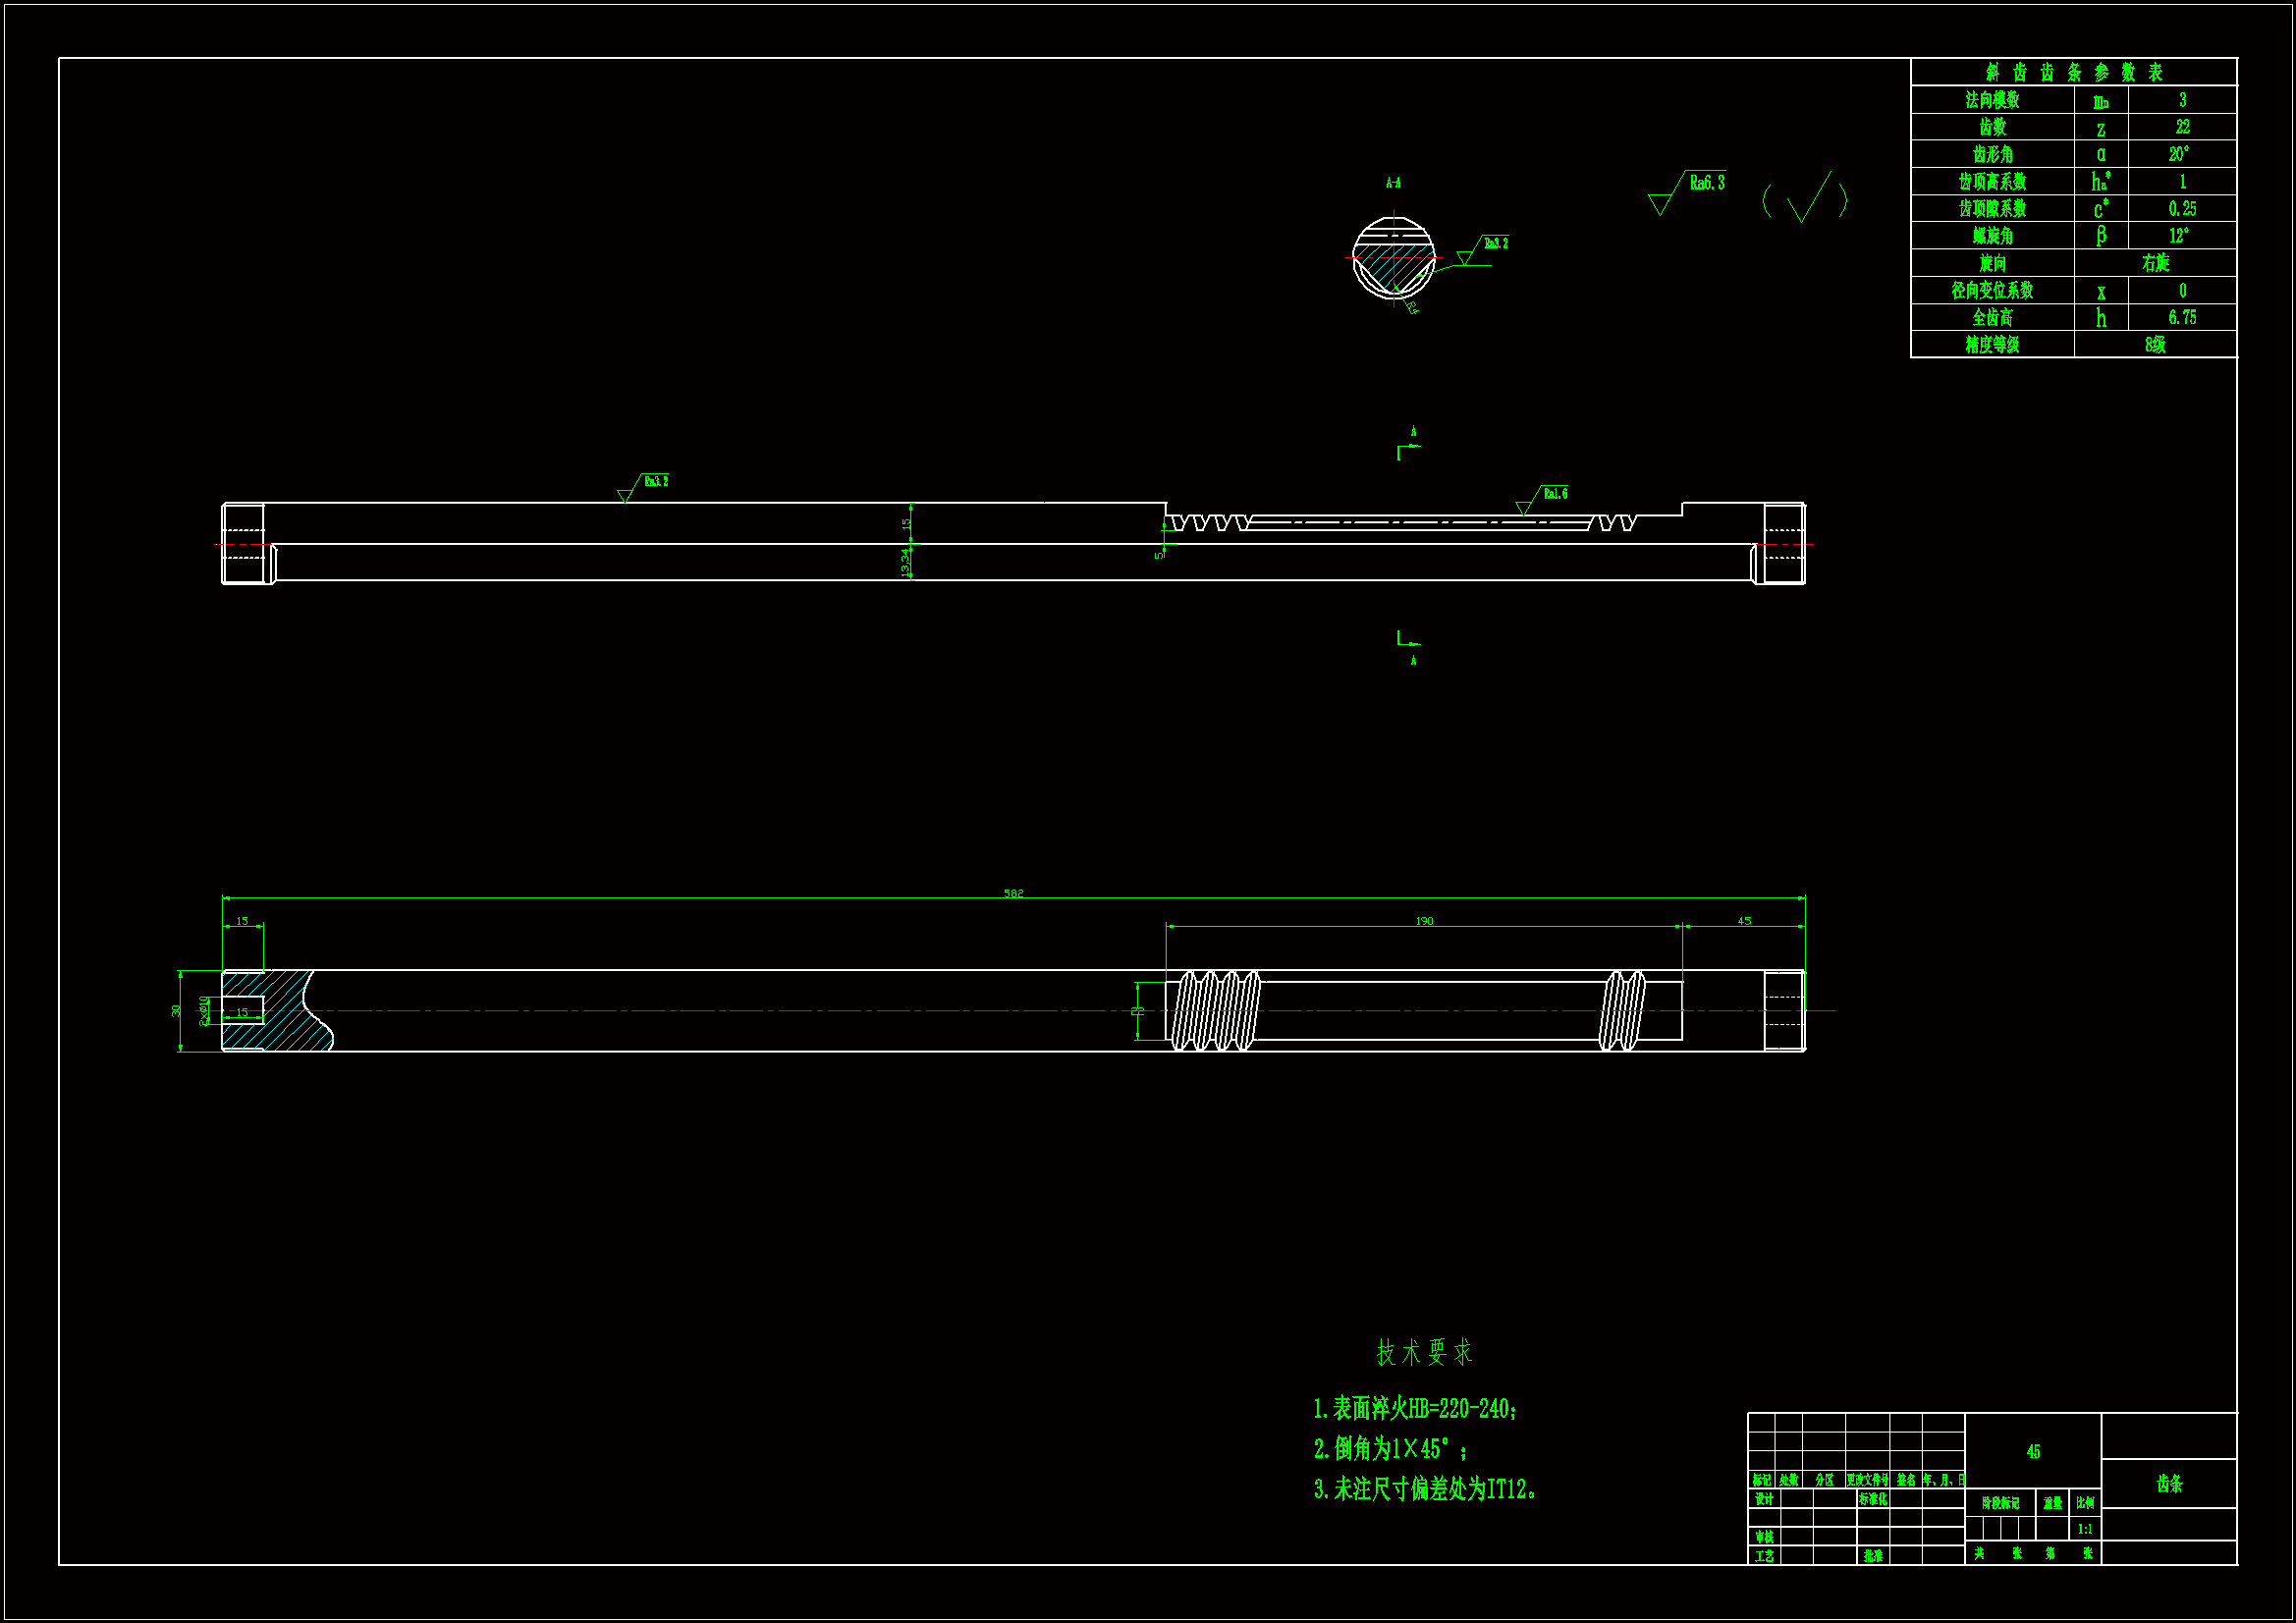Screen dimensions: 2296x1623
Task: Click the material 45 cell in the title block
Action: click(x=2032, y=1451)
